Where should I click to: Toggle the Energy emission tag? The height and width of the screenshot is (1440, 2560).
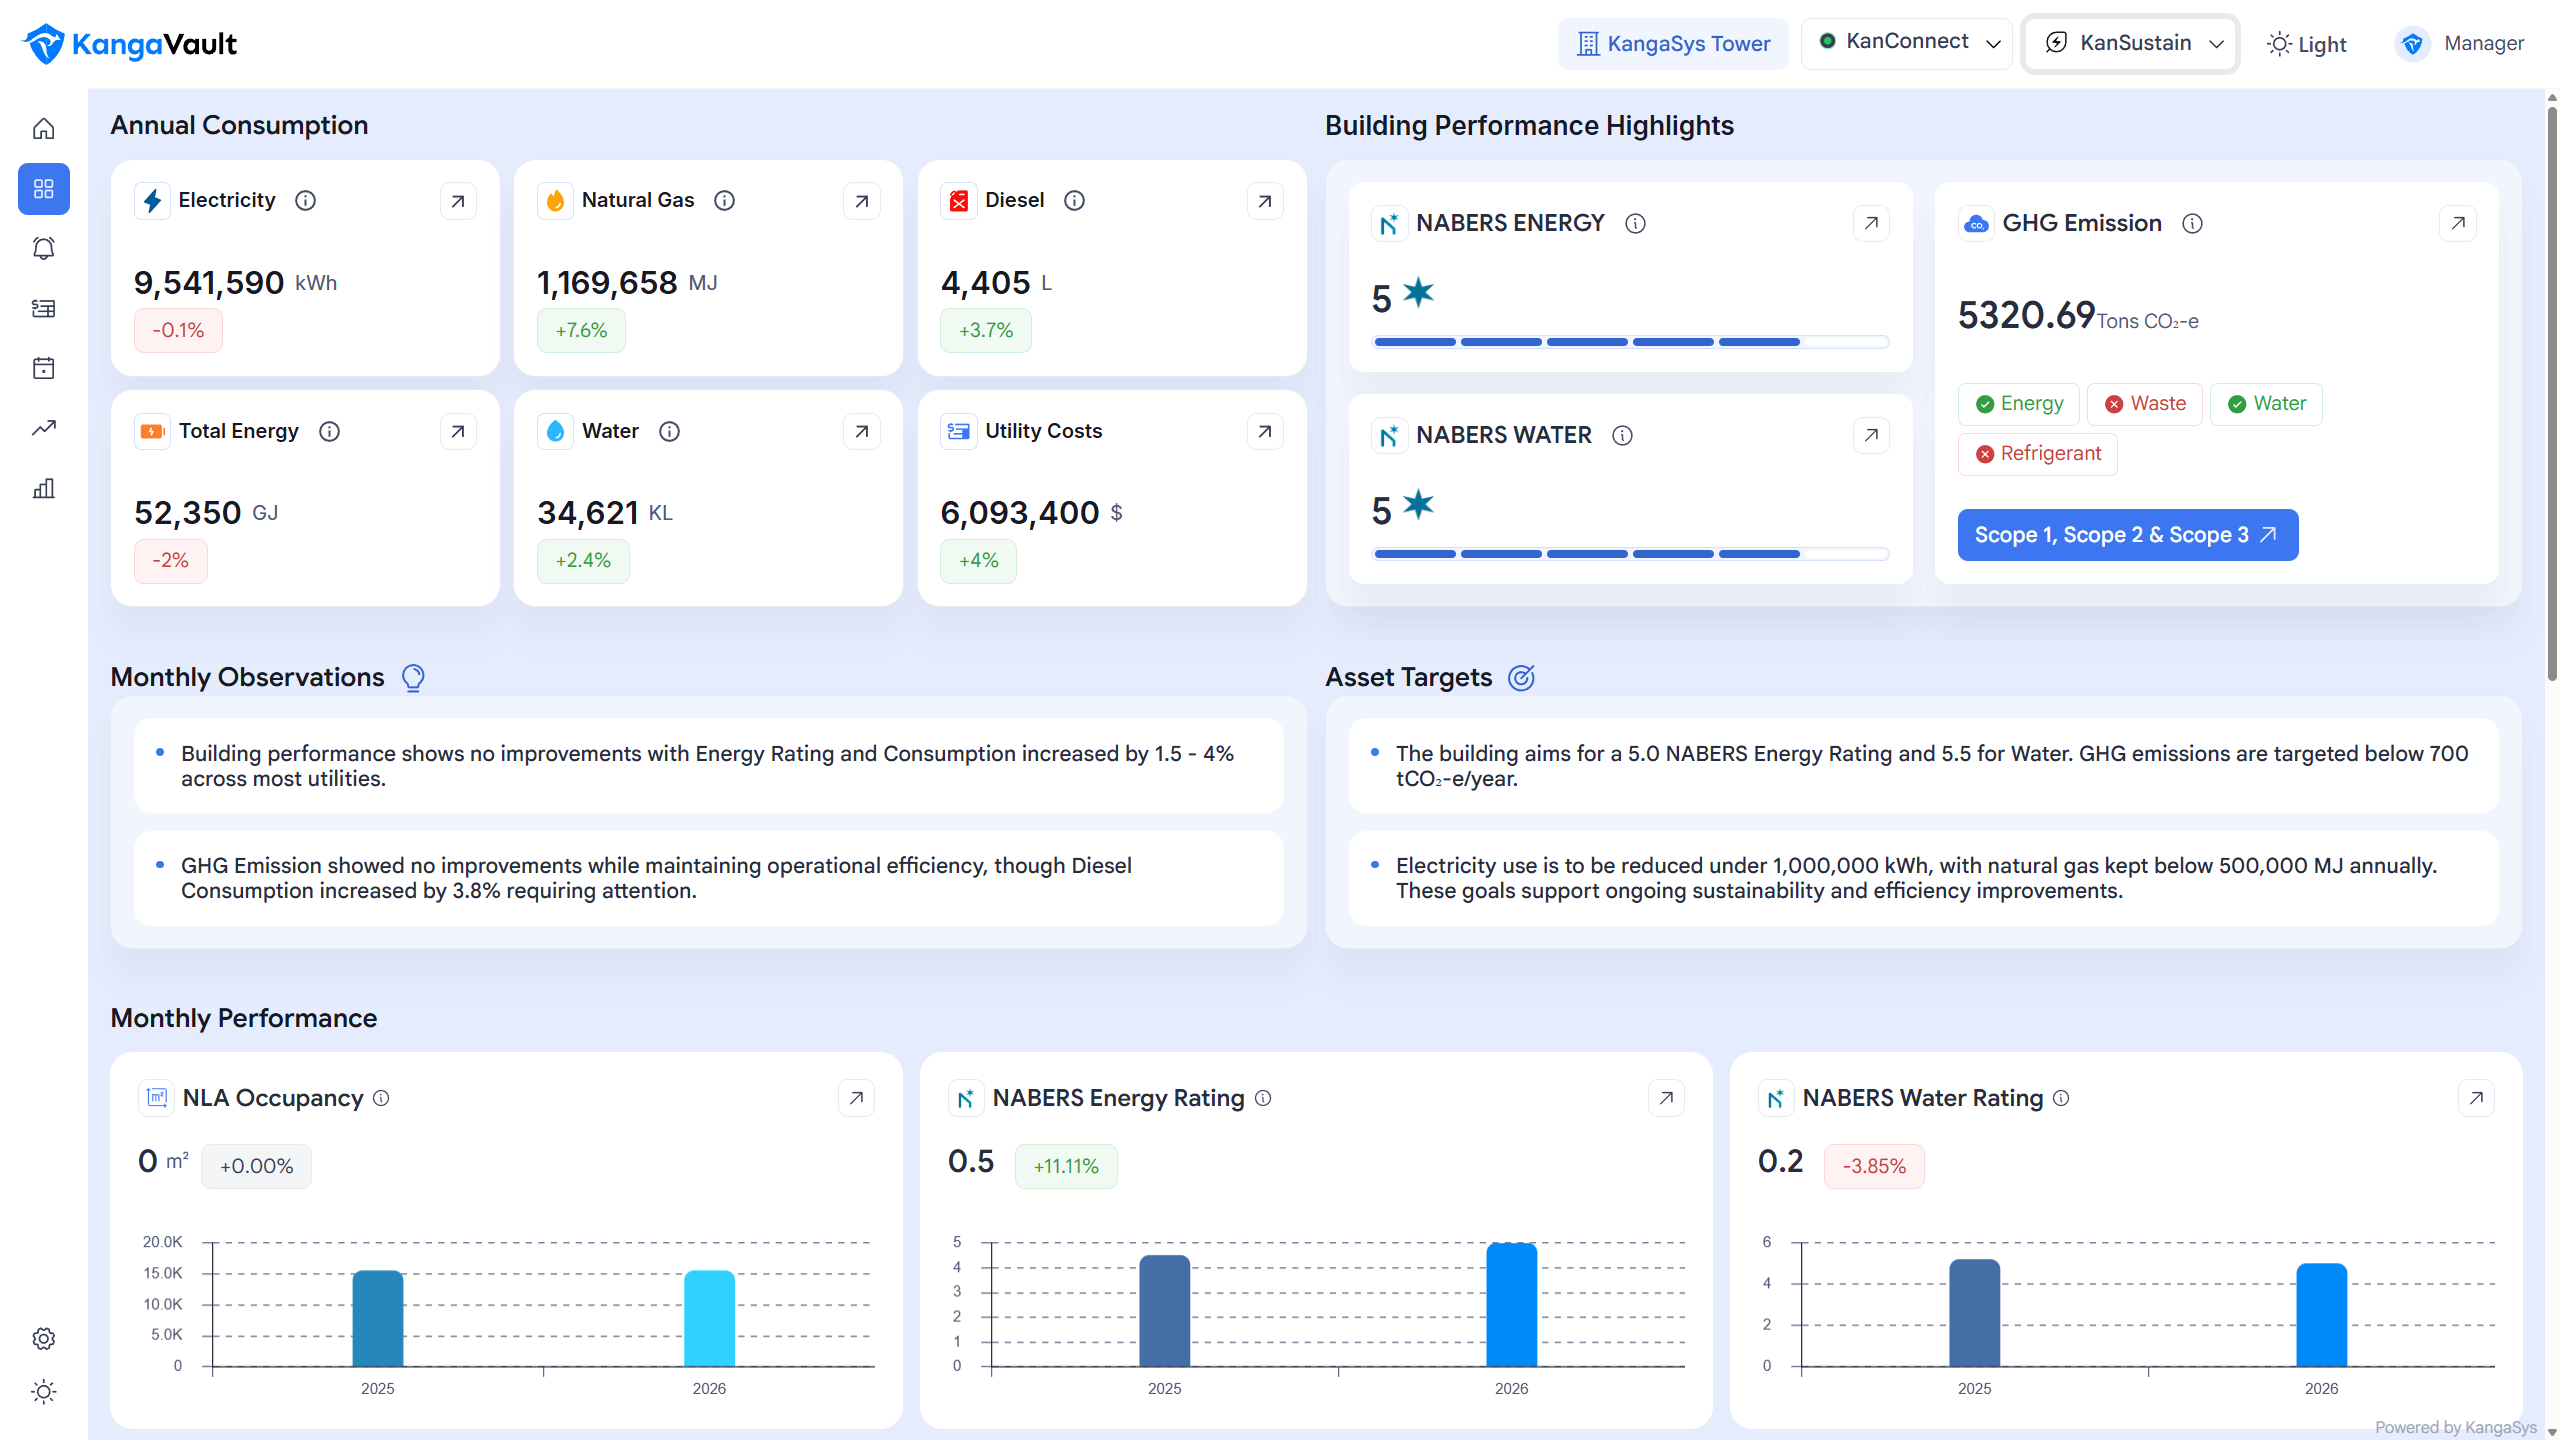(2019, 404)
